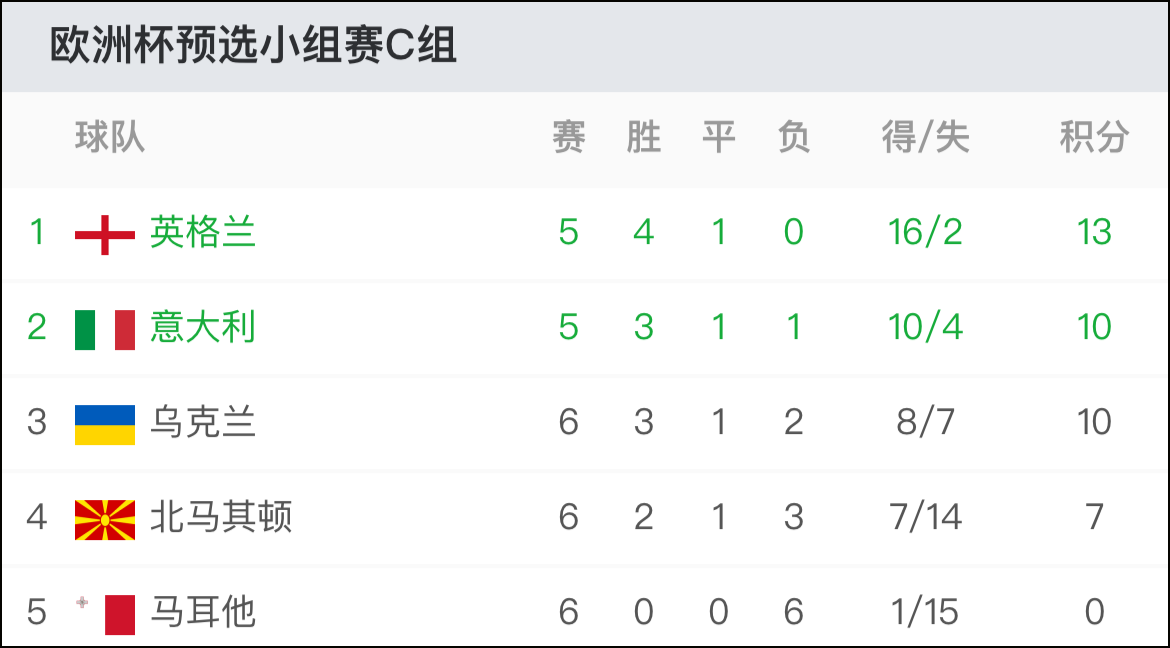Open the 北马其顿 team link
This screenshot has height=648, width=1170.
click(221, 517)
